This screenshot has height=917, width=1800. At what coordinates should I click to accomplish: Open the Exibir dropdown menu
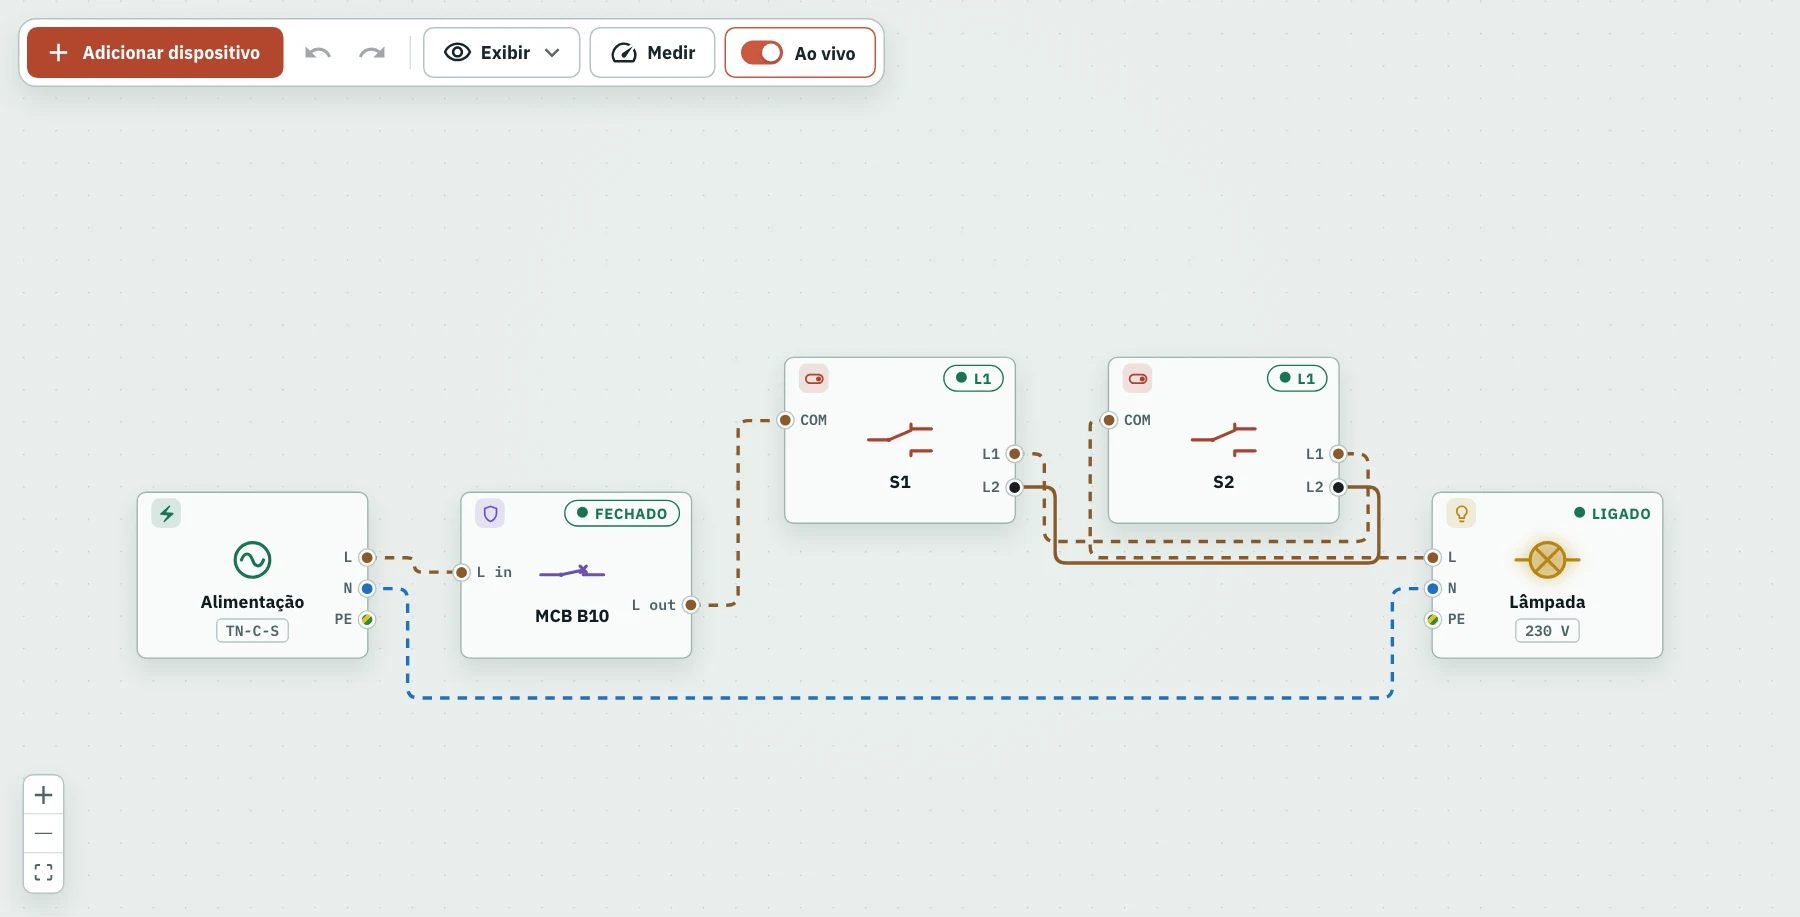(x=501, y=53)
